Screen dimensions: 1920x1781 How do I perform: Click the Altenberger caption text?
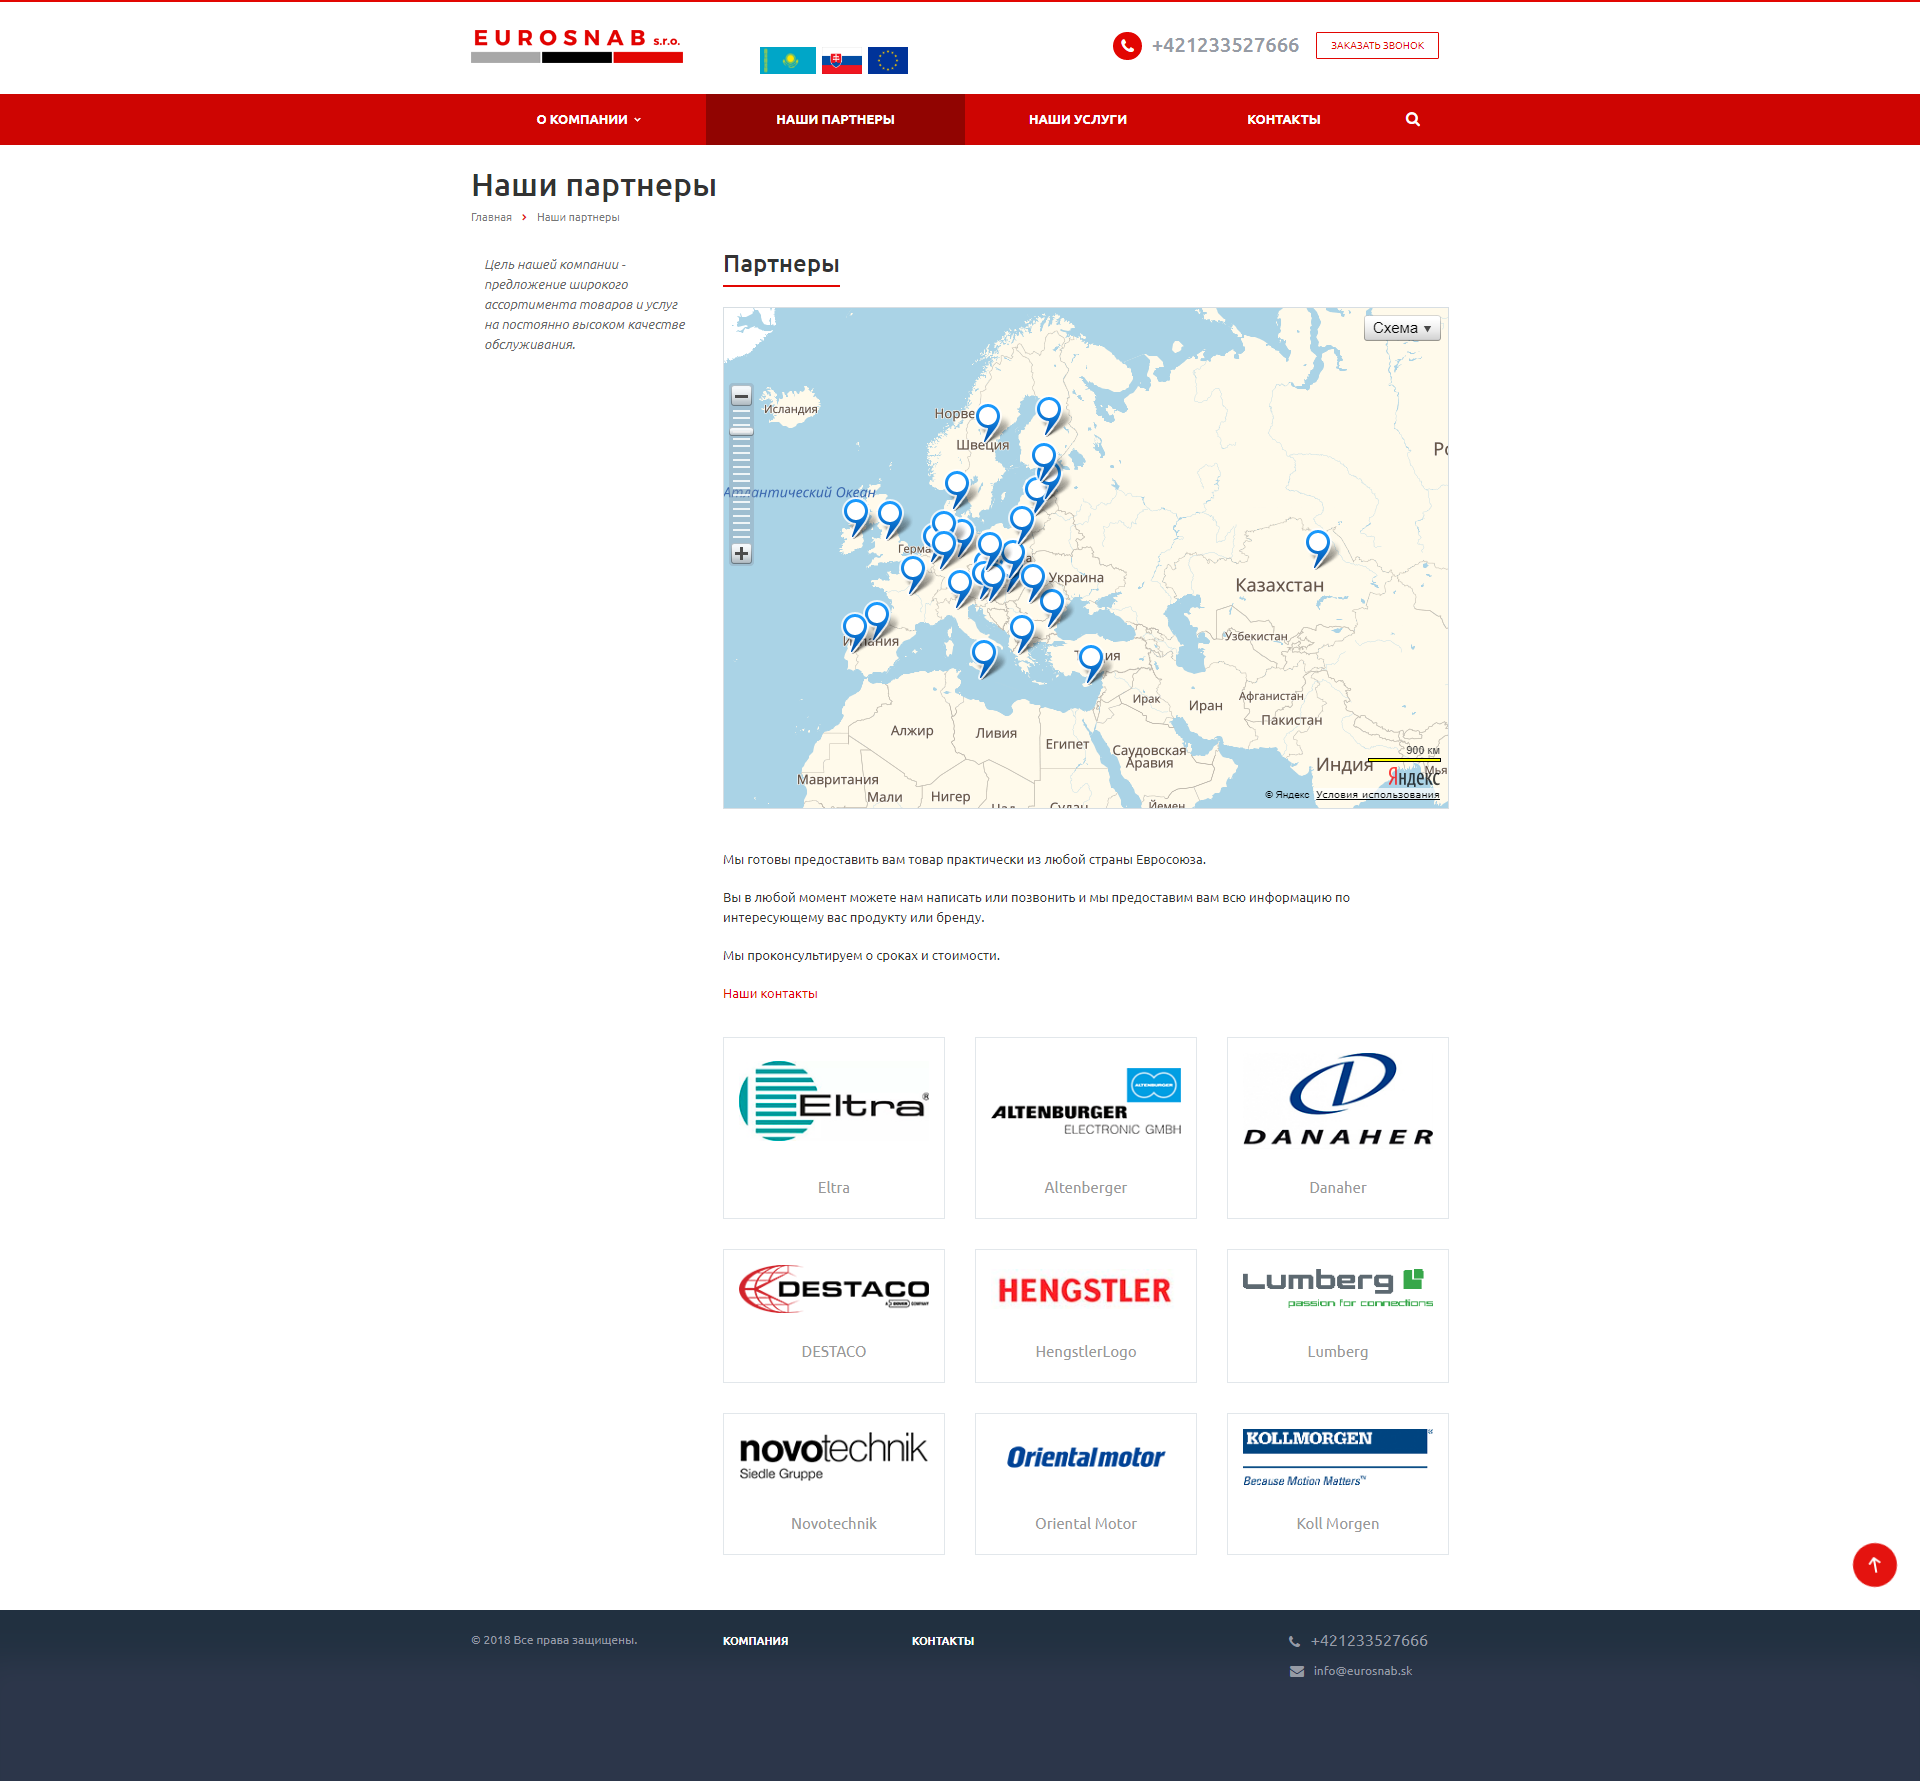[x=1086, y=1188]
